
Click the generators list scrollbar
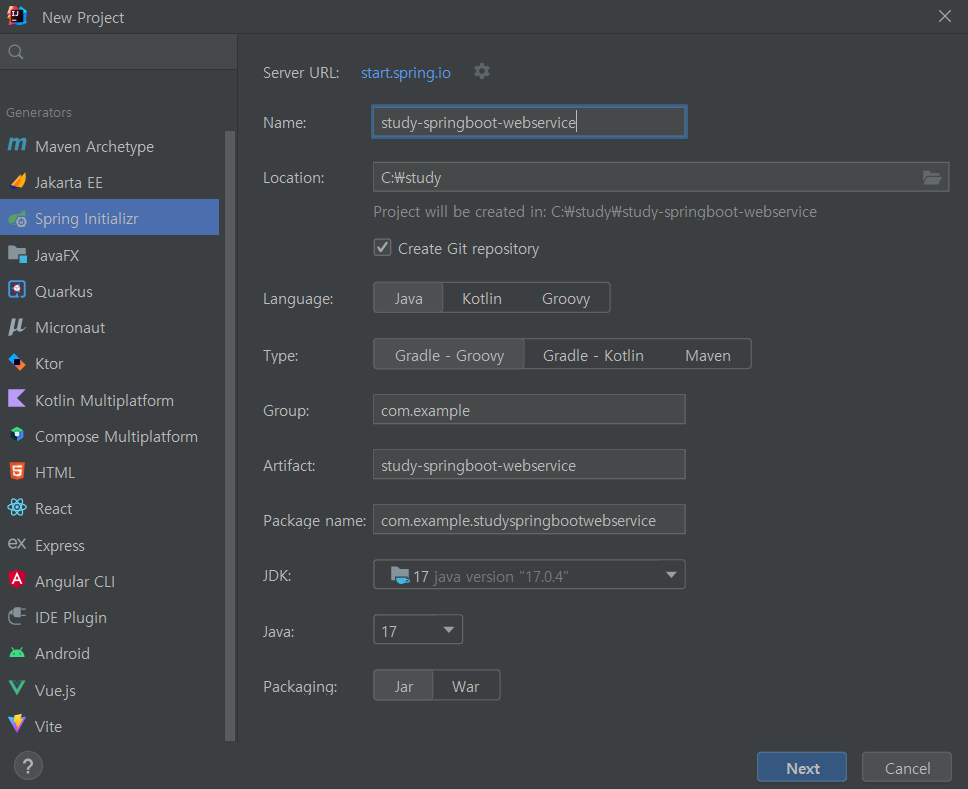click(230, 435)
